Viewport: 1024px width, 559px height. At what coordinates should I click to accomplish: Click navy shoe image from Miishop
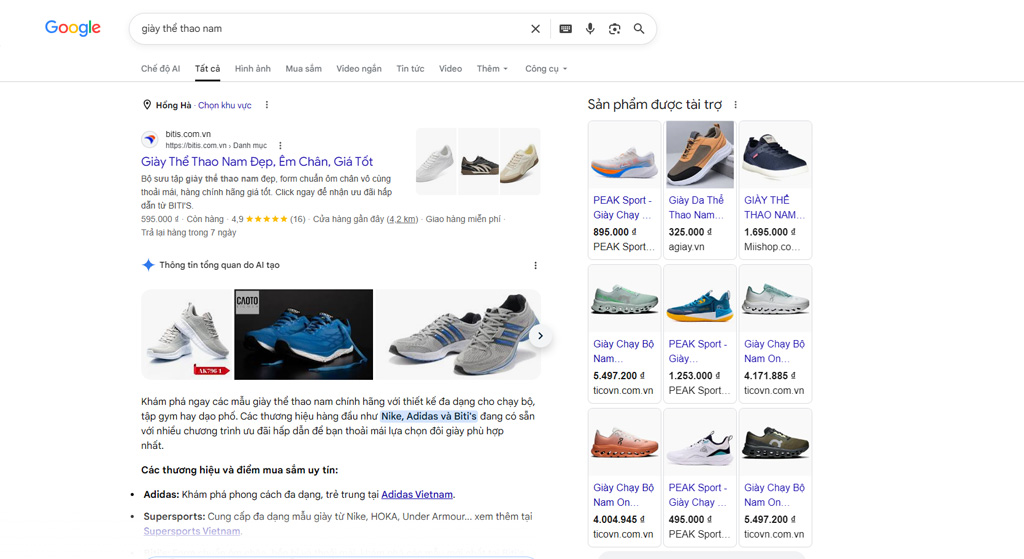click(775, 155)
